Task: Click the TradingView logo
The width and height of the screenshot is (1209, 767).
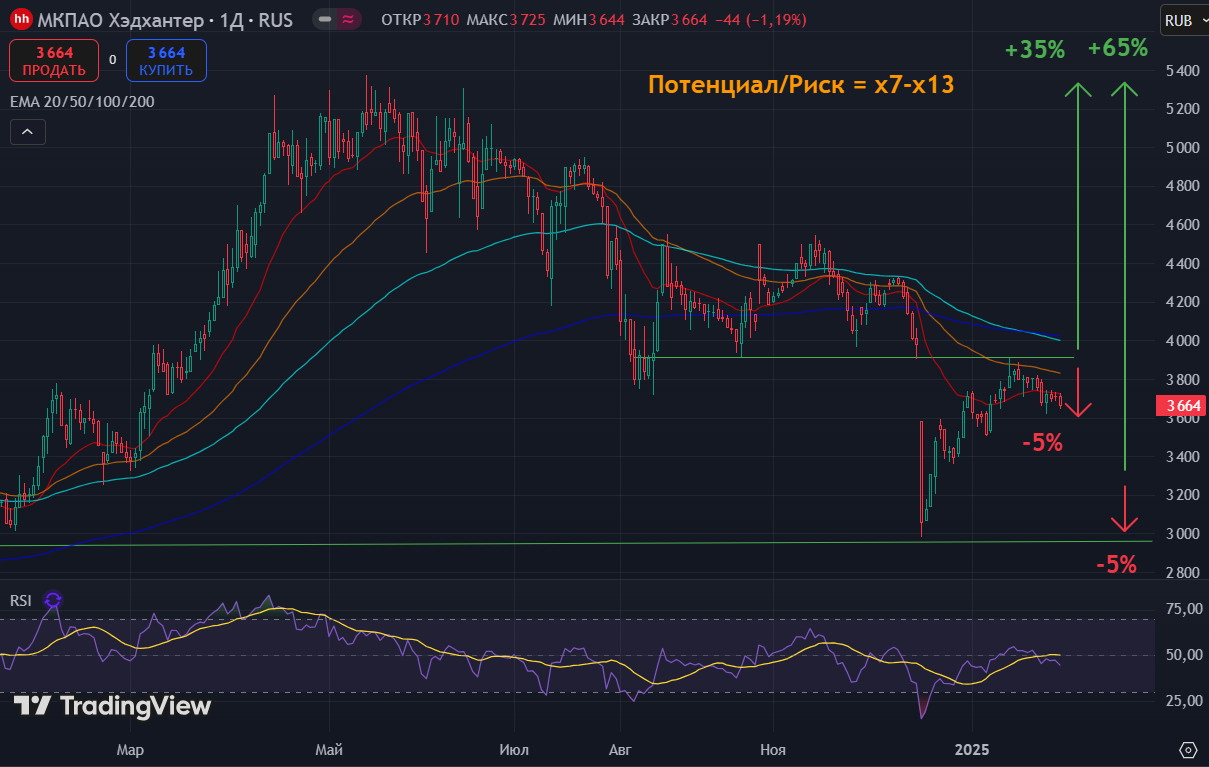Action: click(x=112, y=706)
